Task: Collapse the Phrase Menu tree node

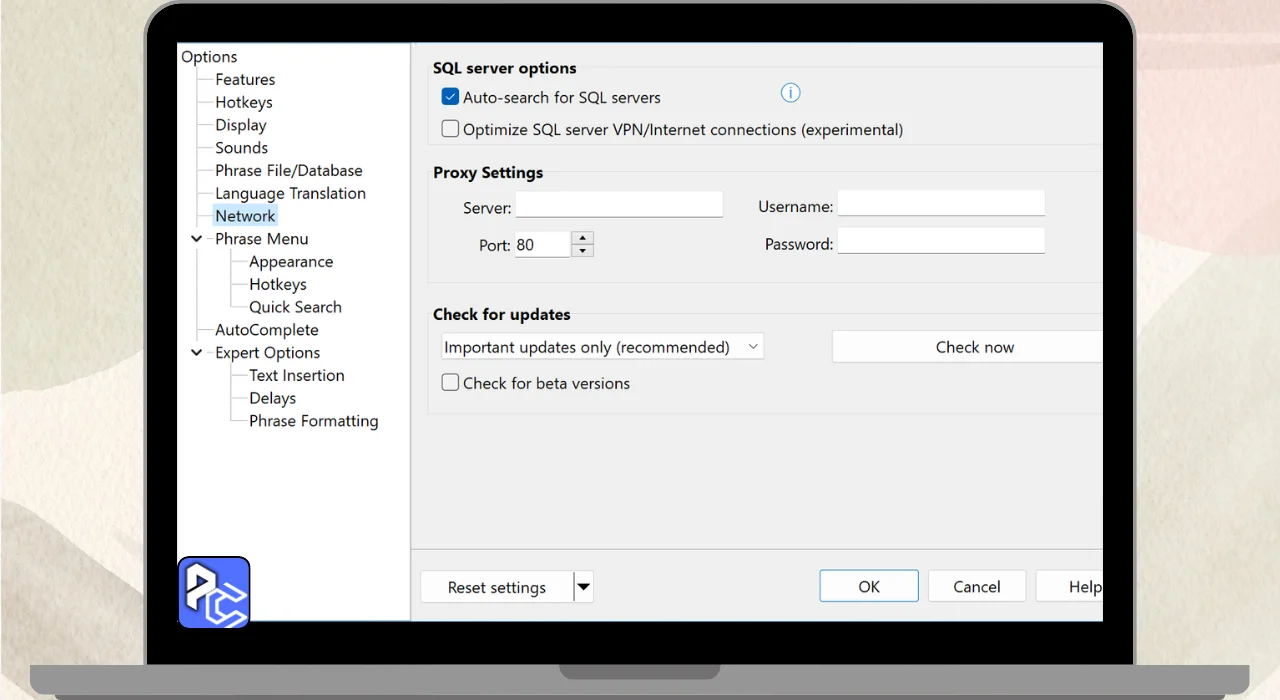Action: click(x=197, y=239)
